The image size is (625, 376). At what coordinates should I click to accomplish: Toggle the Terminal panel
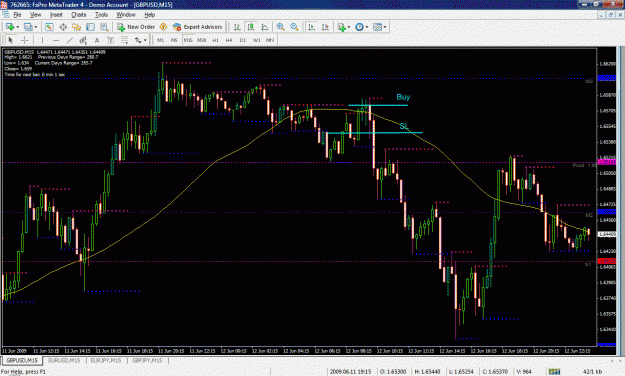(90, 27)
